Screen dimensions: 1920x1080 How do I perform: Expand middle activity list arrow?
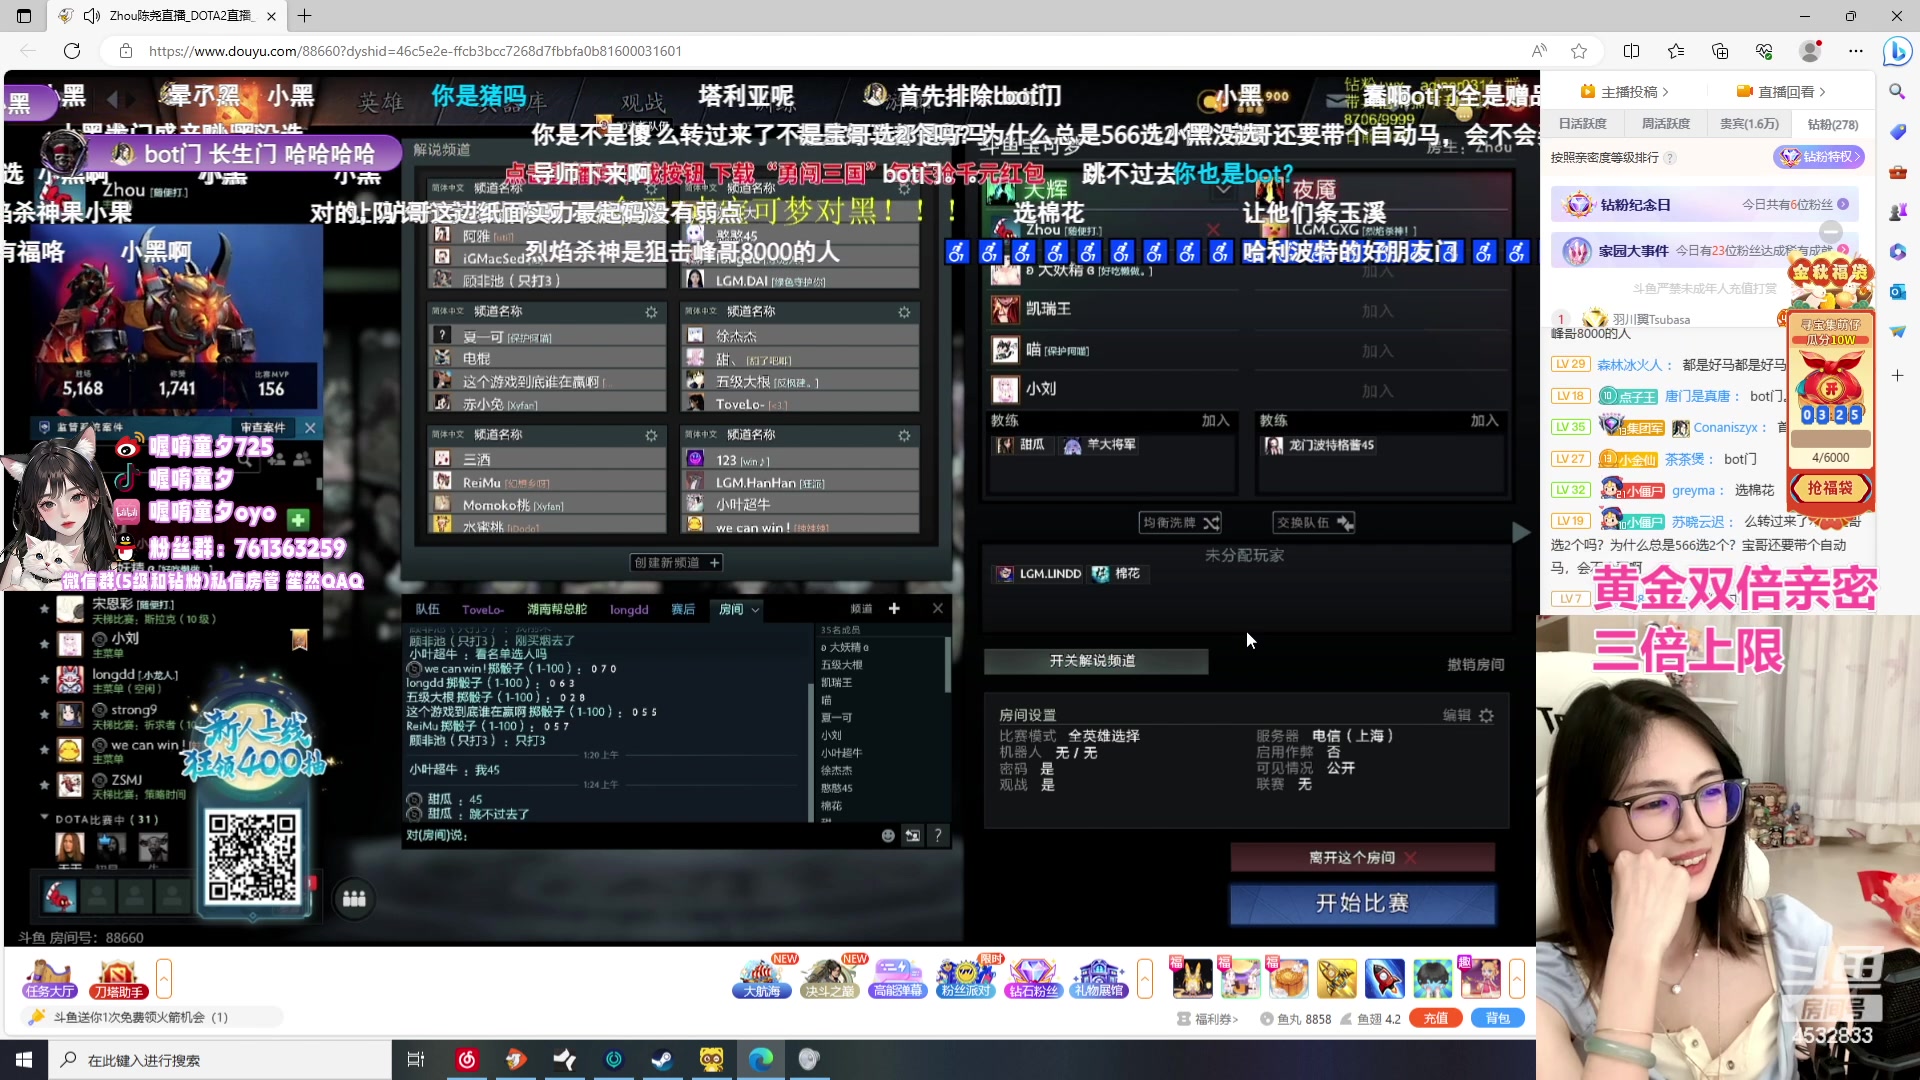pyautogui.click(x=1145, y=979)
